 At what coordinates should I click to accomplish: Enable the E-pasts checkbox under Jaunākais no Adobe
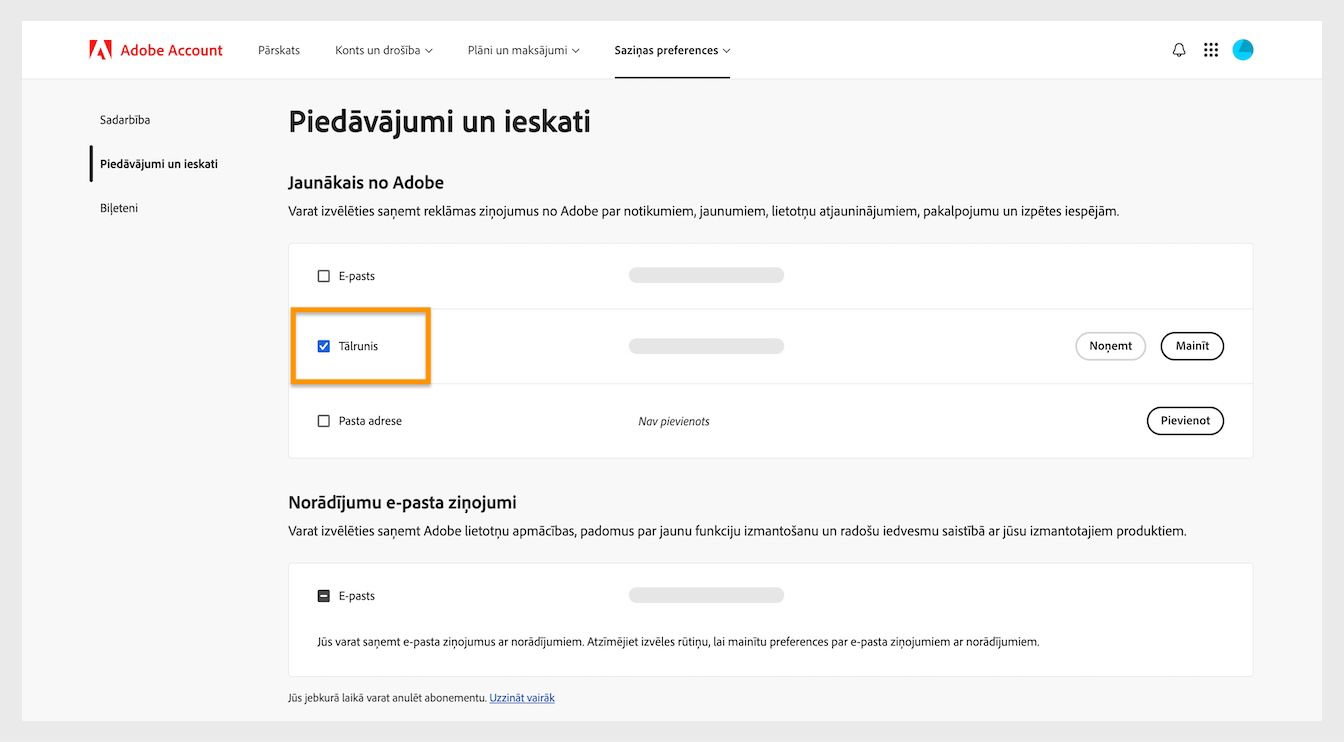point(323,276)
